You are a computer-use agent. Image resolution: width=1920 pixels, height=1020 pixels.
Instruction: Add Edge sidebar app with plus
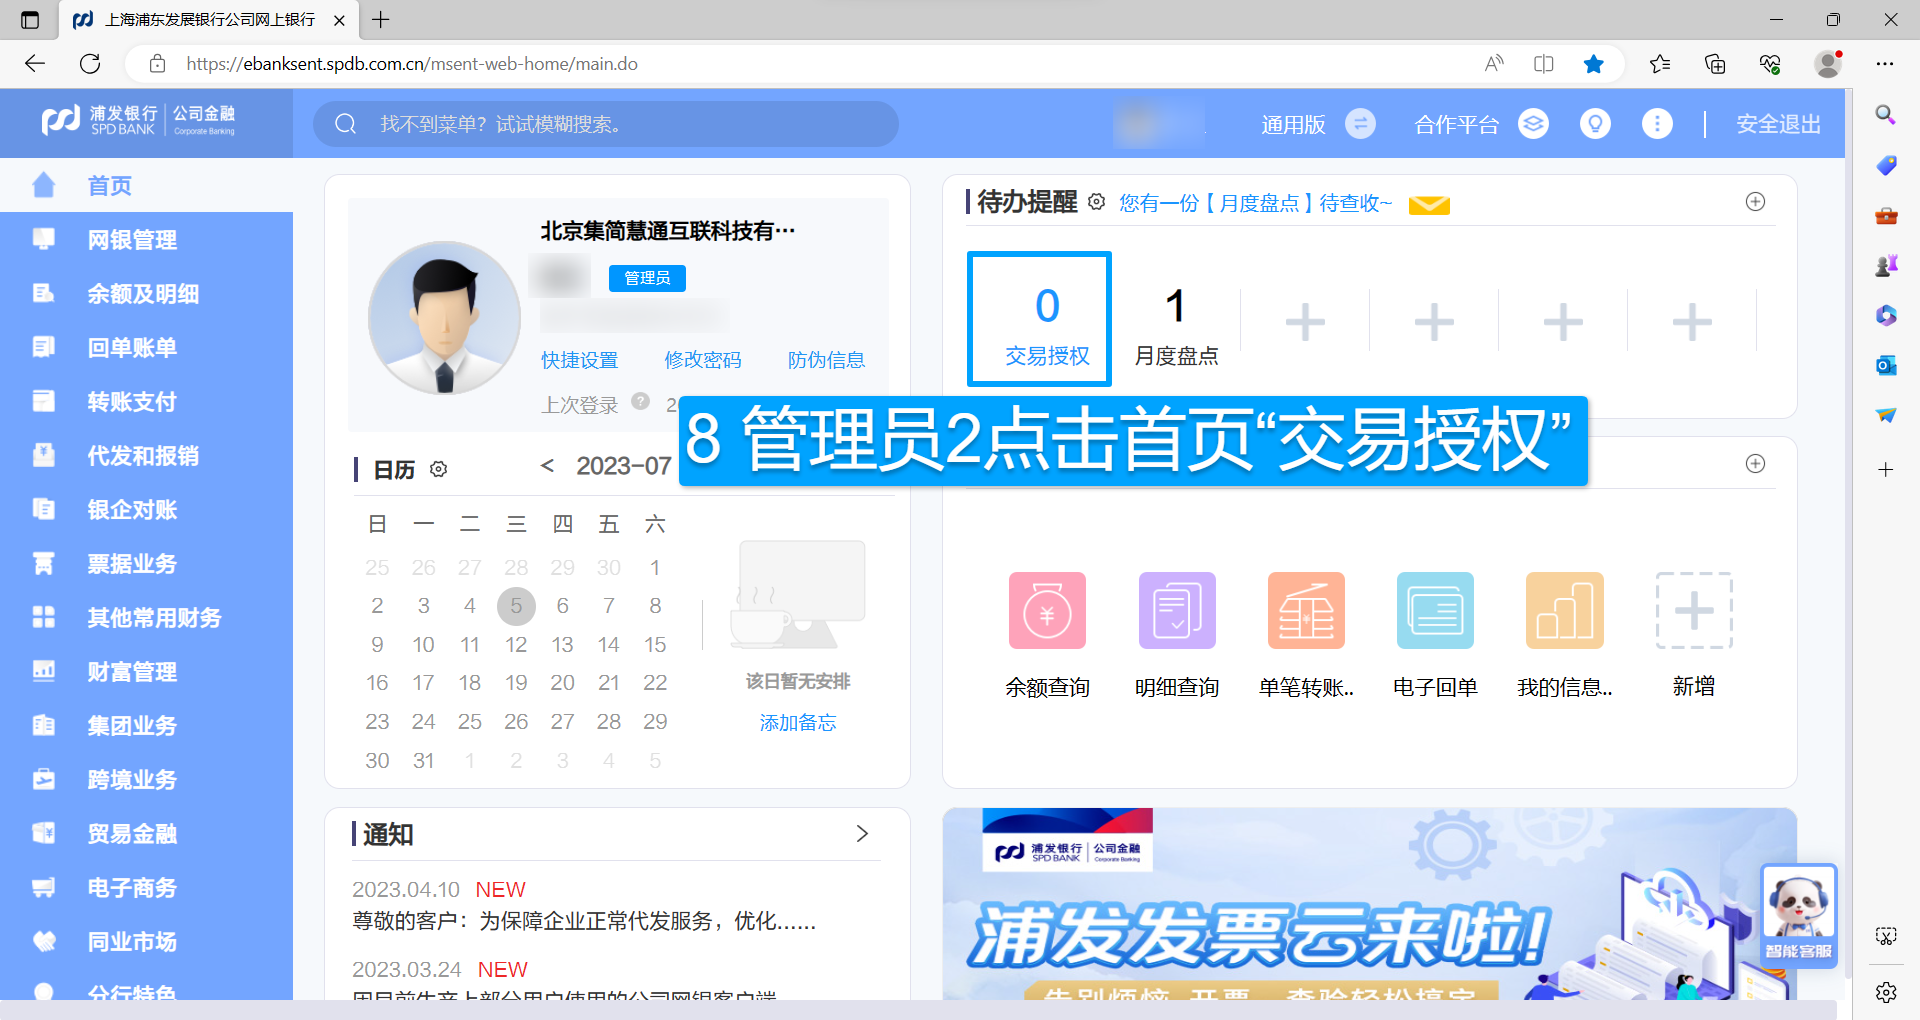(1886, 469)
